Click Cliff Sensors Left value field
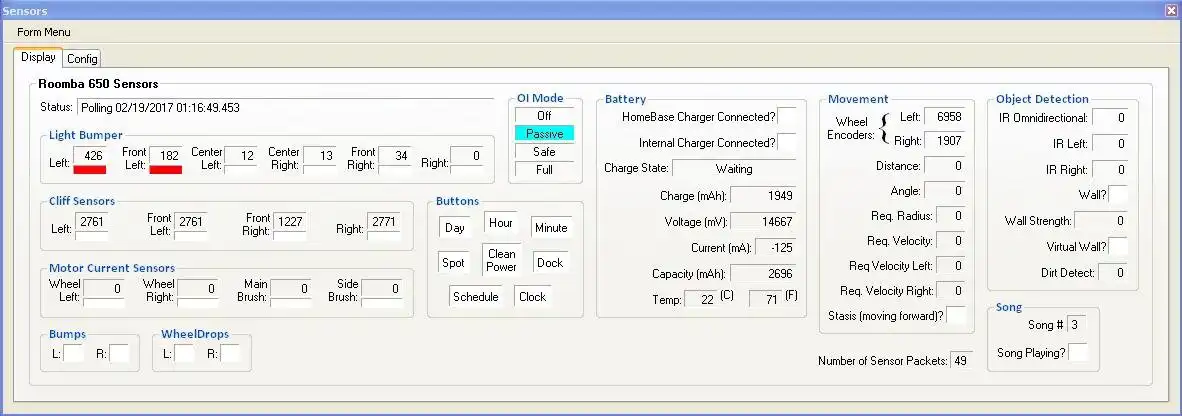Screen dimensions: 1182x416 91,222
